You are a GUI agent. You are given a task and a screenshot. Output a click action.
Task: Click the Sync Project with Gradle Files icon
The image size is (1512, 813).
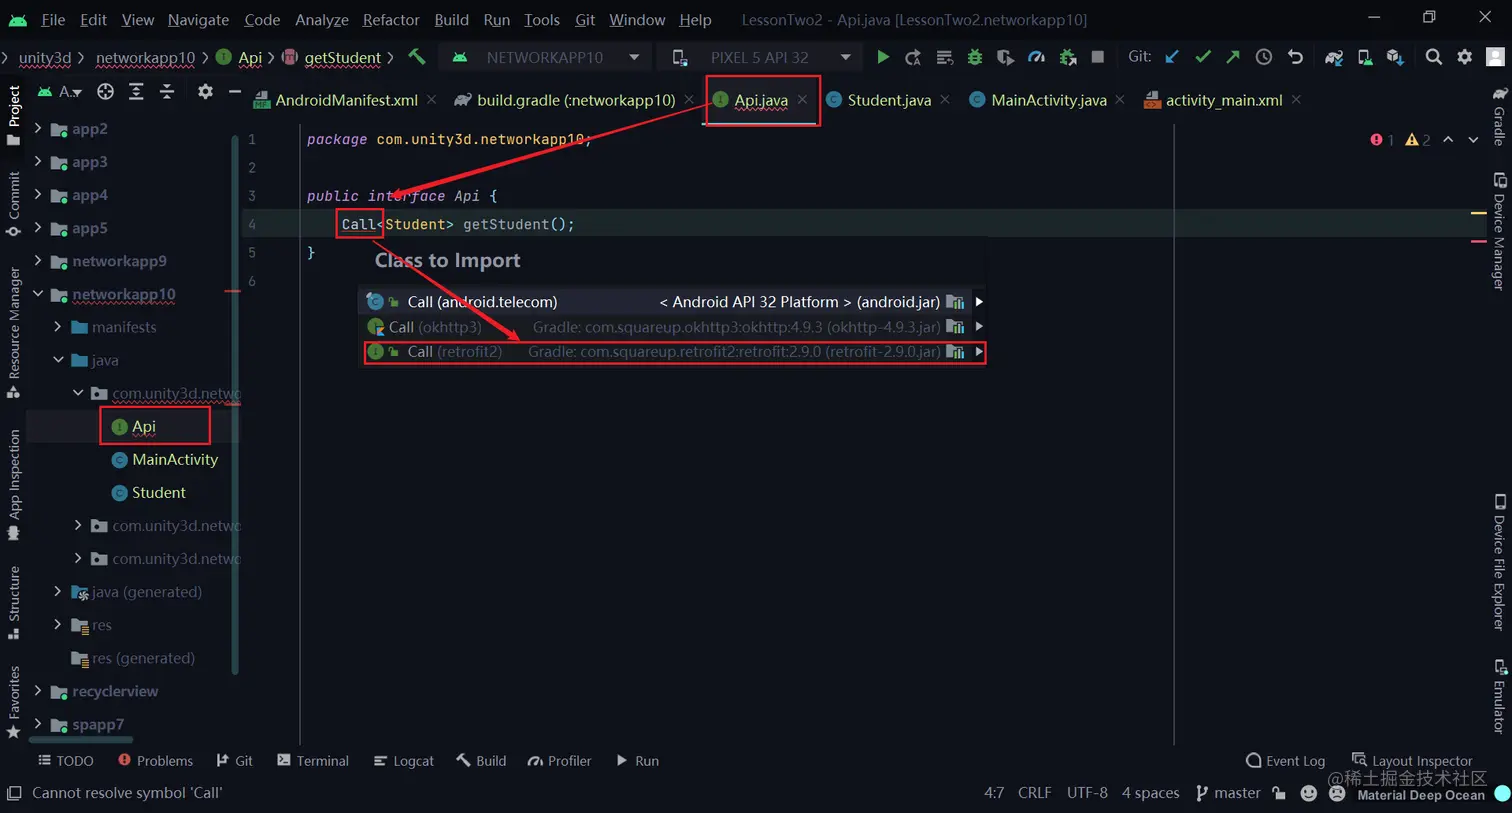point(1334,57)
